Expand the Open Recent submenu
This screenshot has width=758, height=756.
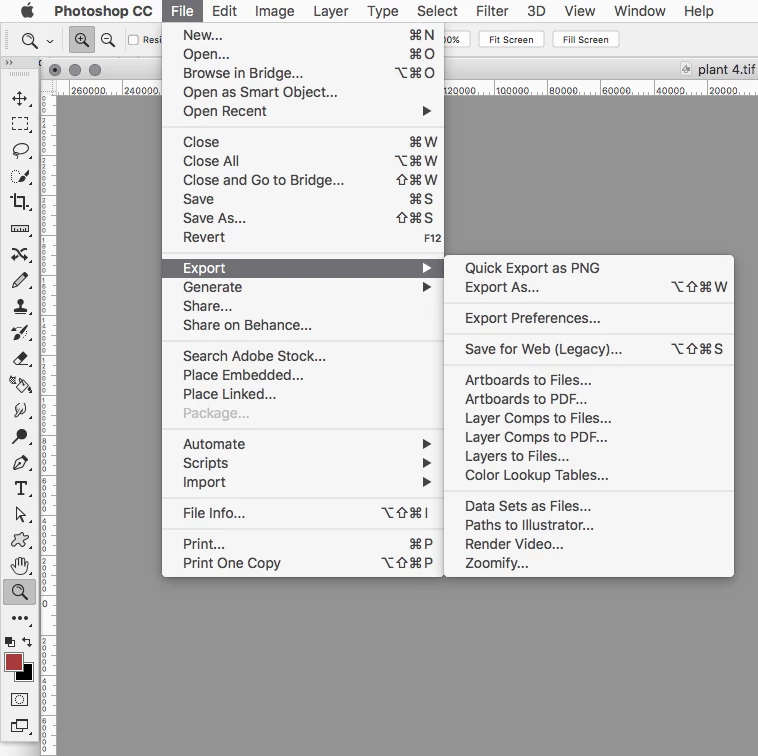click(x=303, y=111)
